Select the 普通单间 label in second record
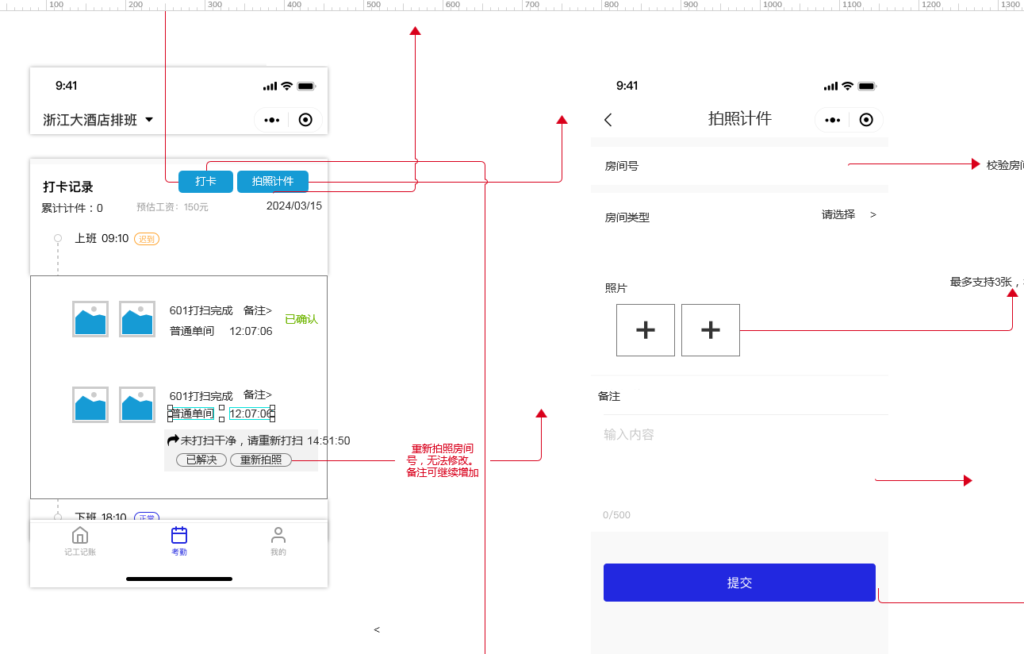1024x654 pixels. pos(191,414)
